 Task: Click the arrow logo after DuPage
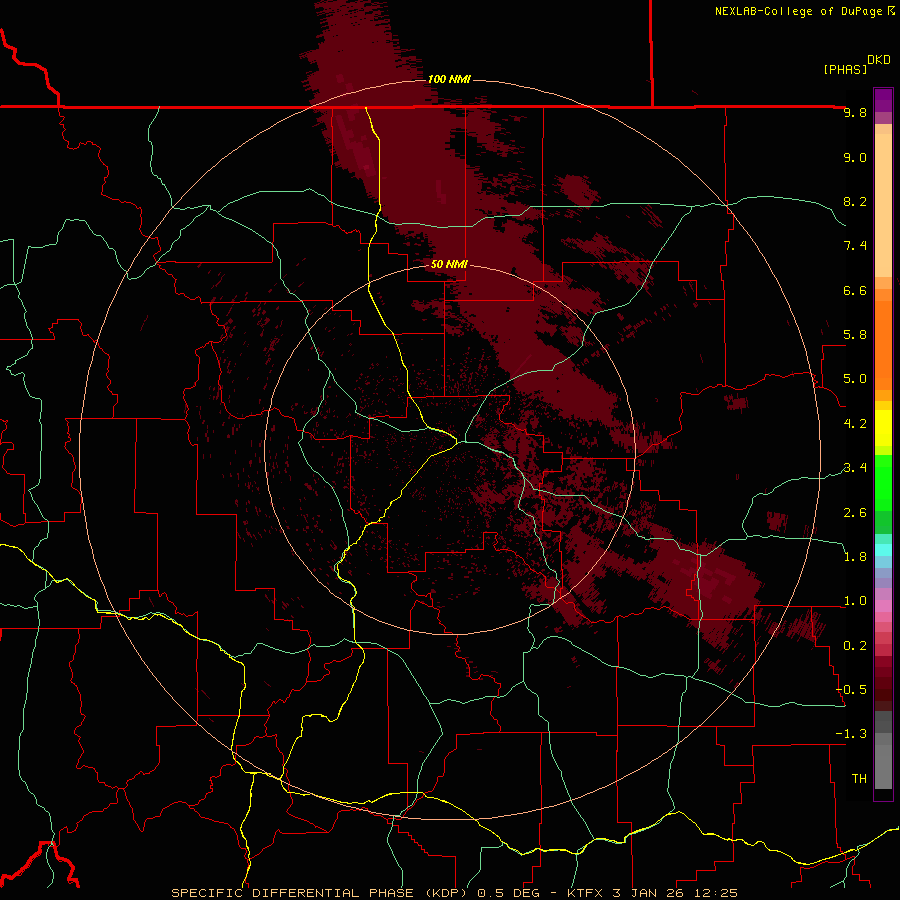point(891,10)
